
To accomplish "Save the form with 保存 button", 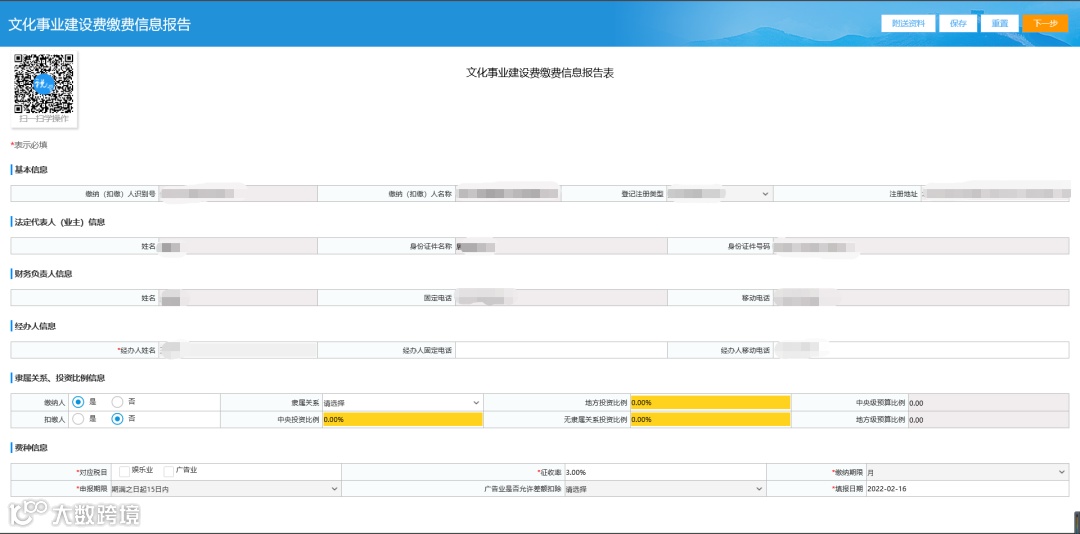I will tap(958, 23).
